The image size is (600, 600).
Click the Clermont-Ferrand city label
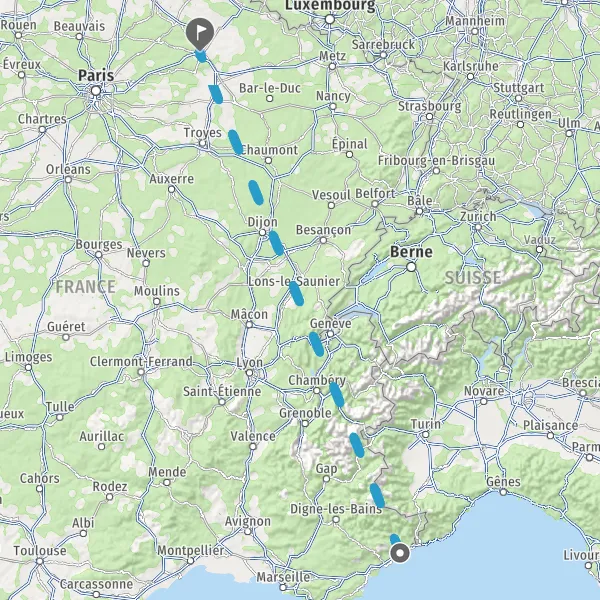(141, 361)
